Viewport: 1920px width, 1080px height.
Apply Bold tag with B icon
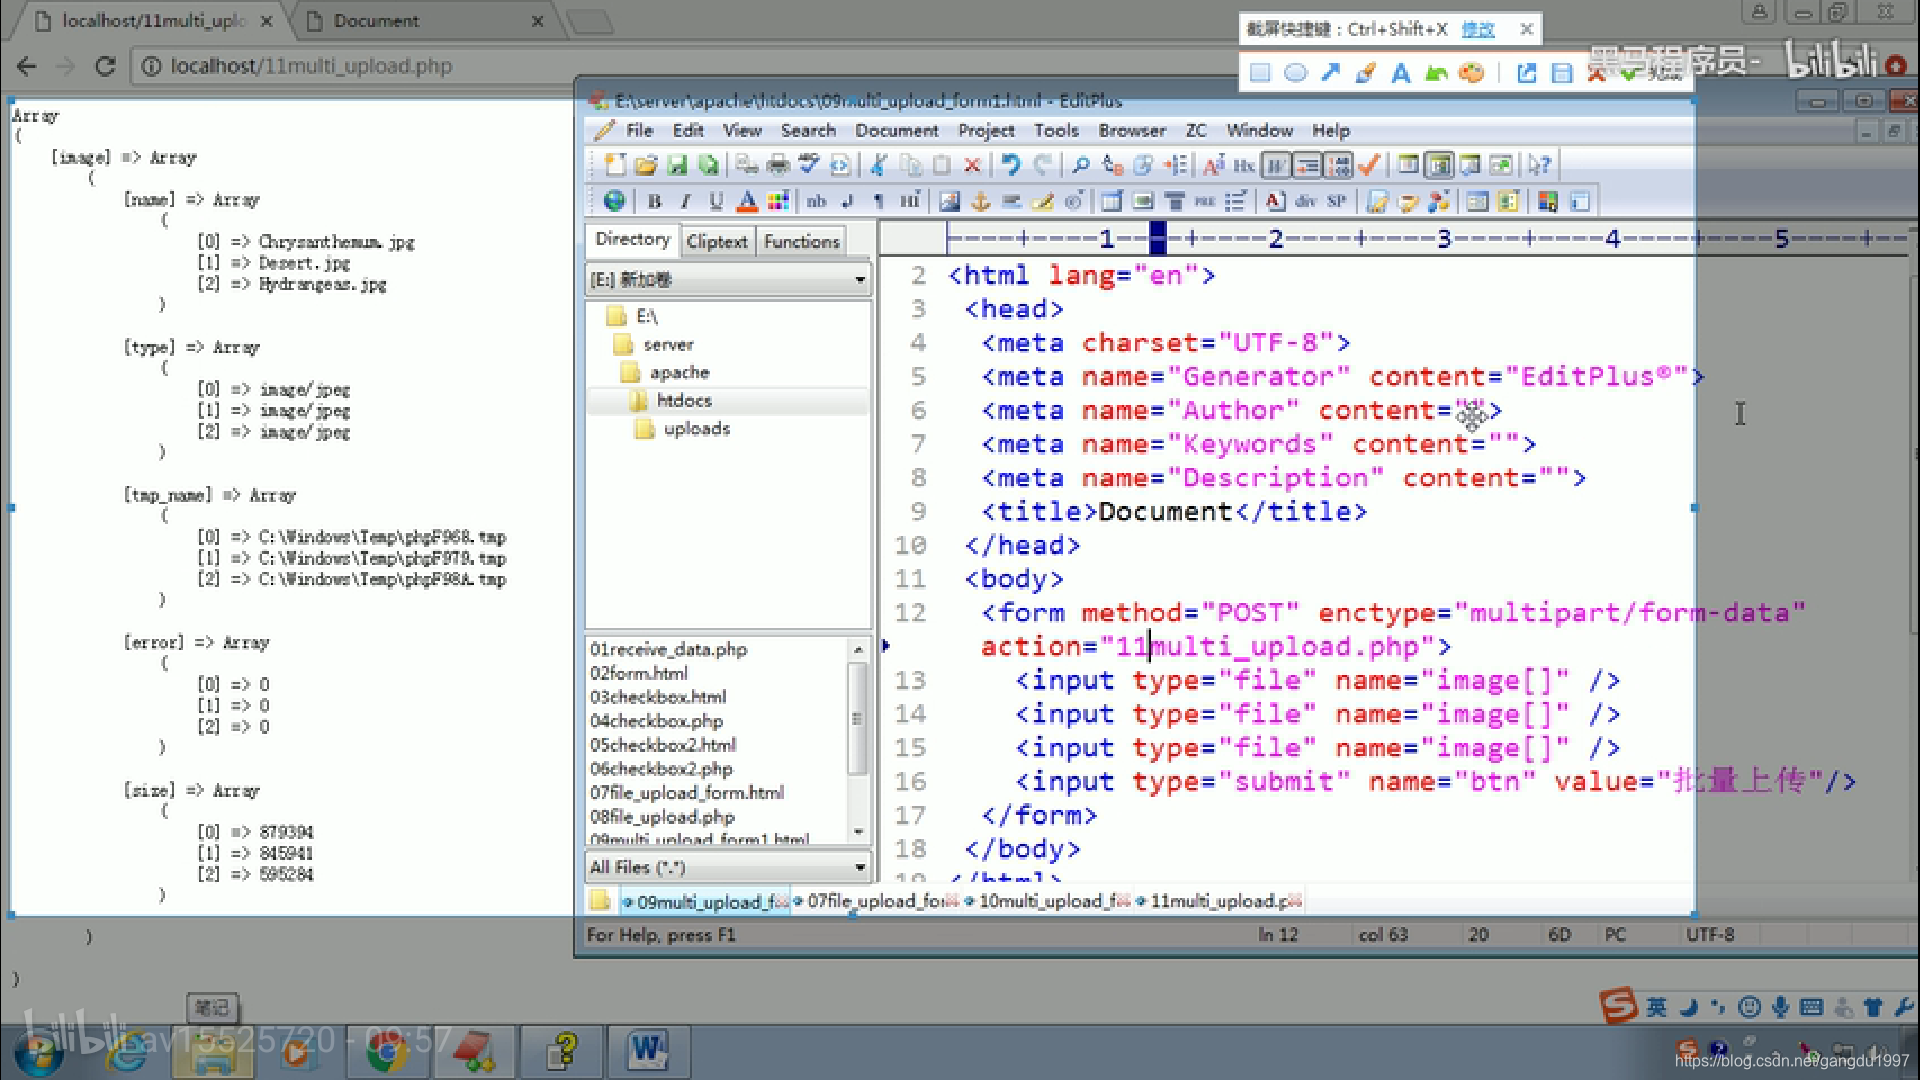[x=655, y=201]
